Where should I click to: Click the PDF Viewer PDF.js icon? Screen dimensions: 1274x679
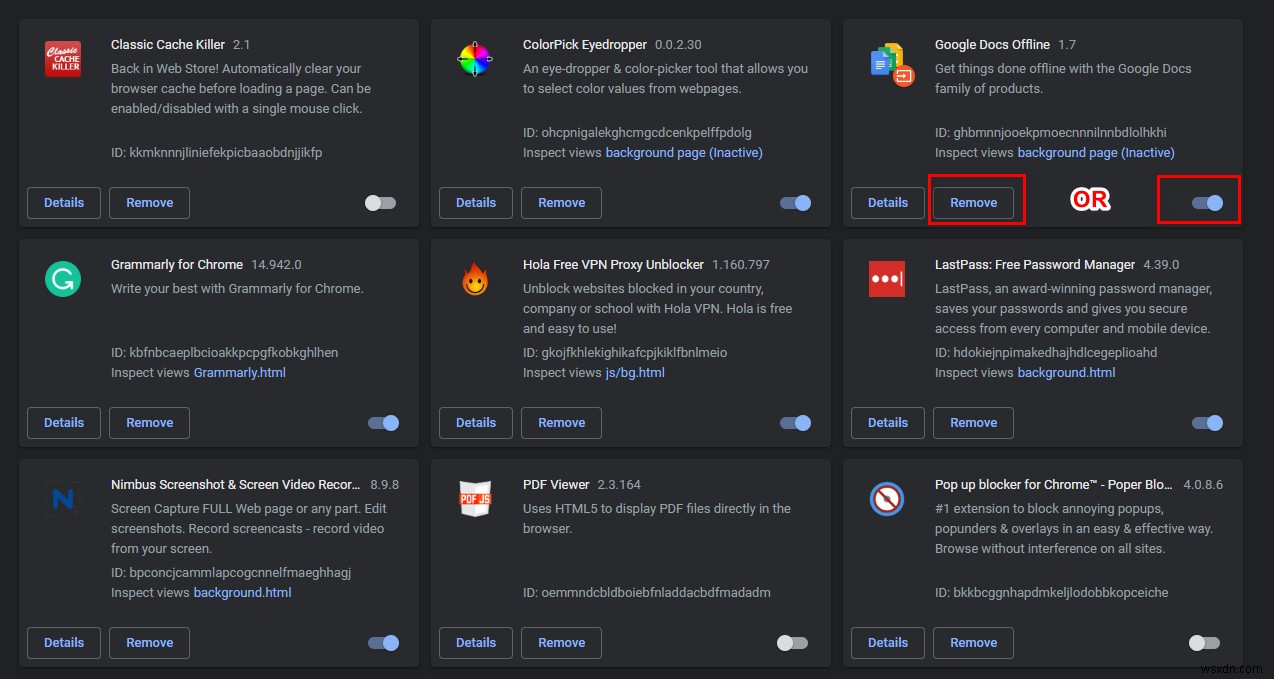click(x=474, y=498)
